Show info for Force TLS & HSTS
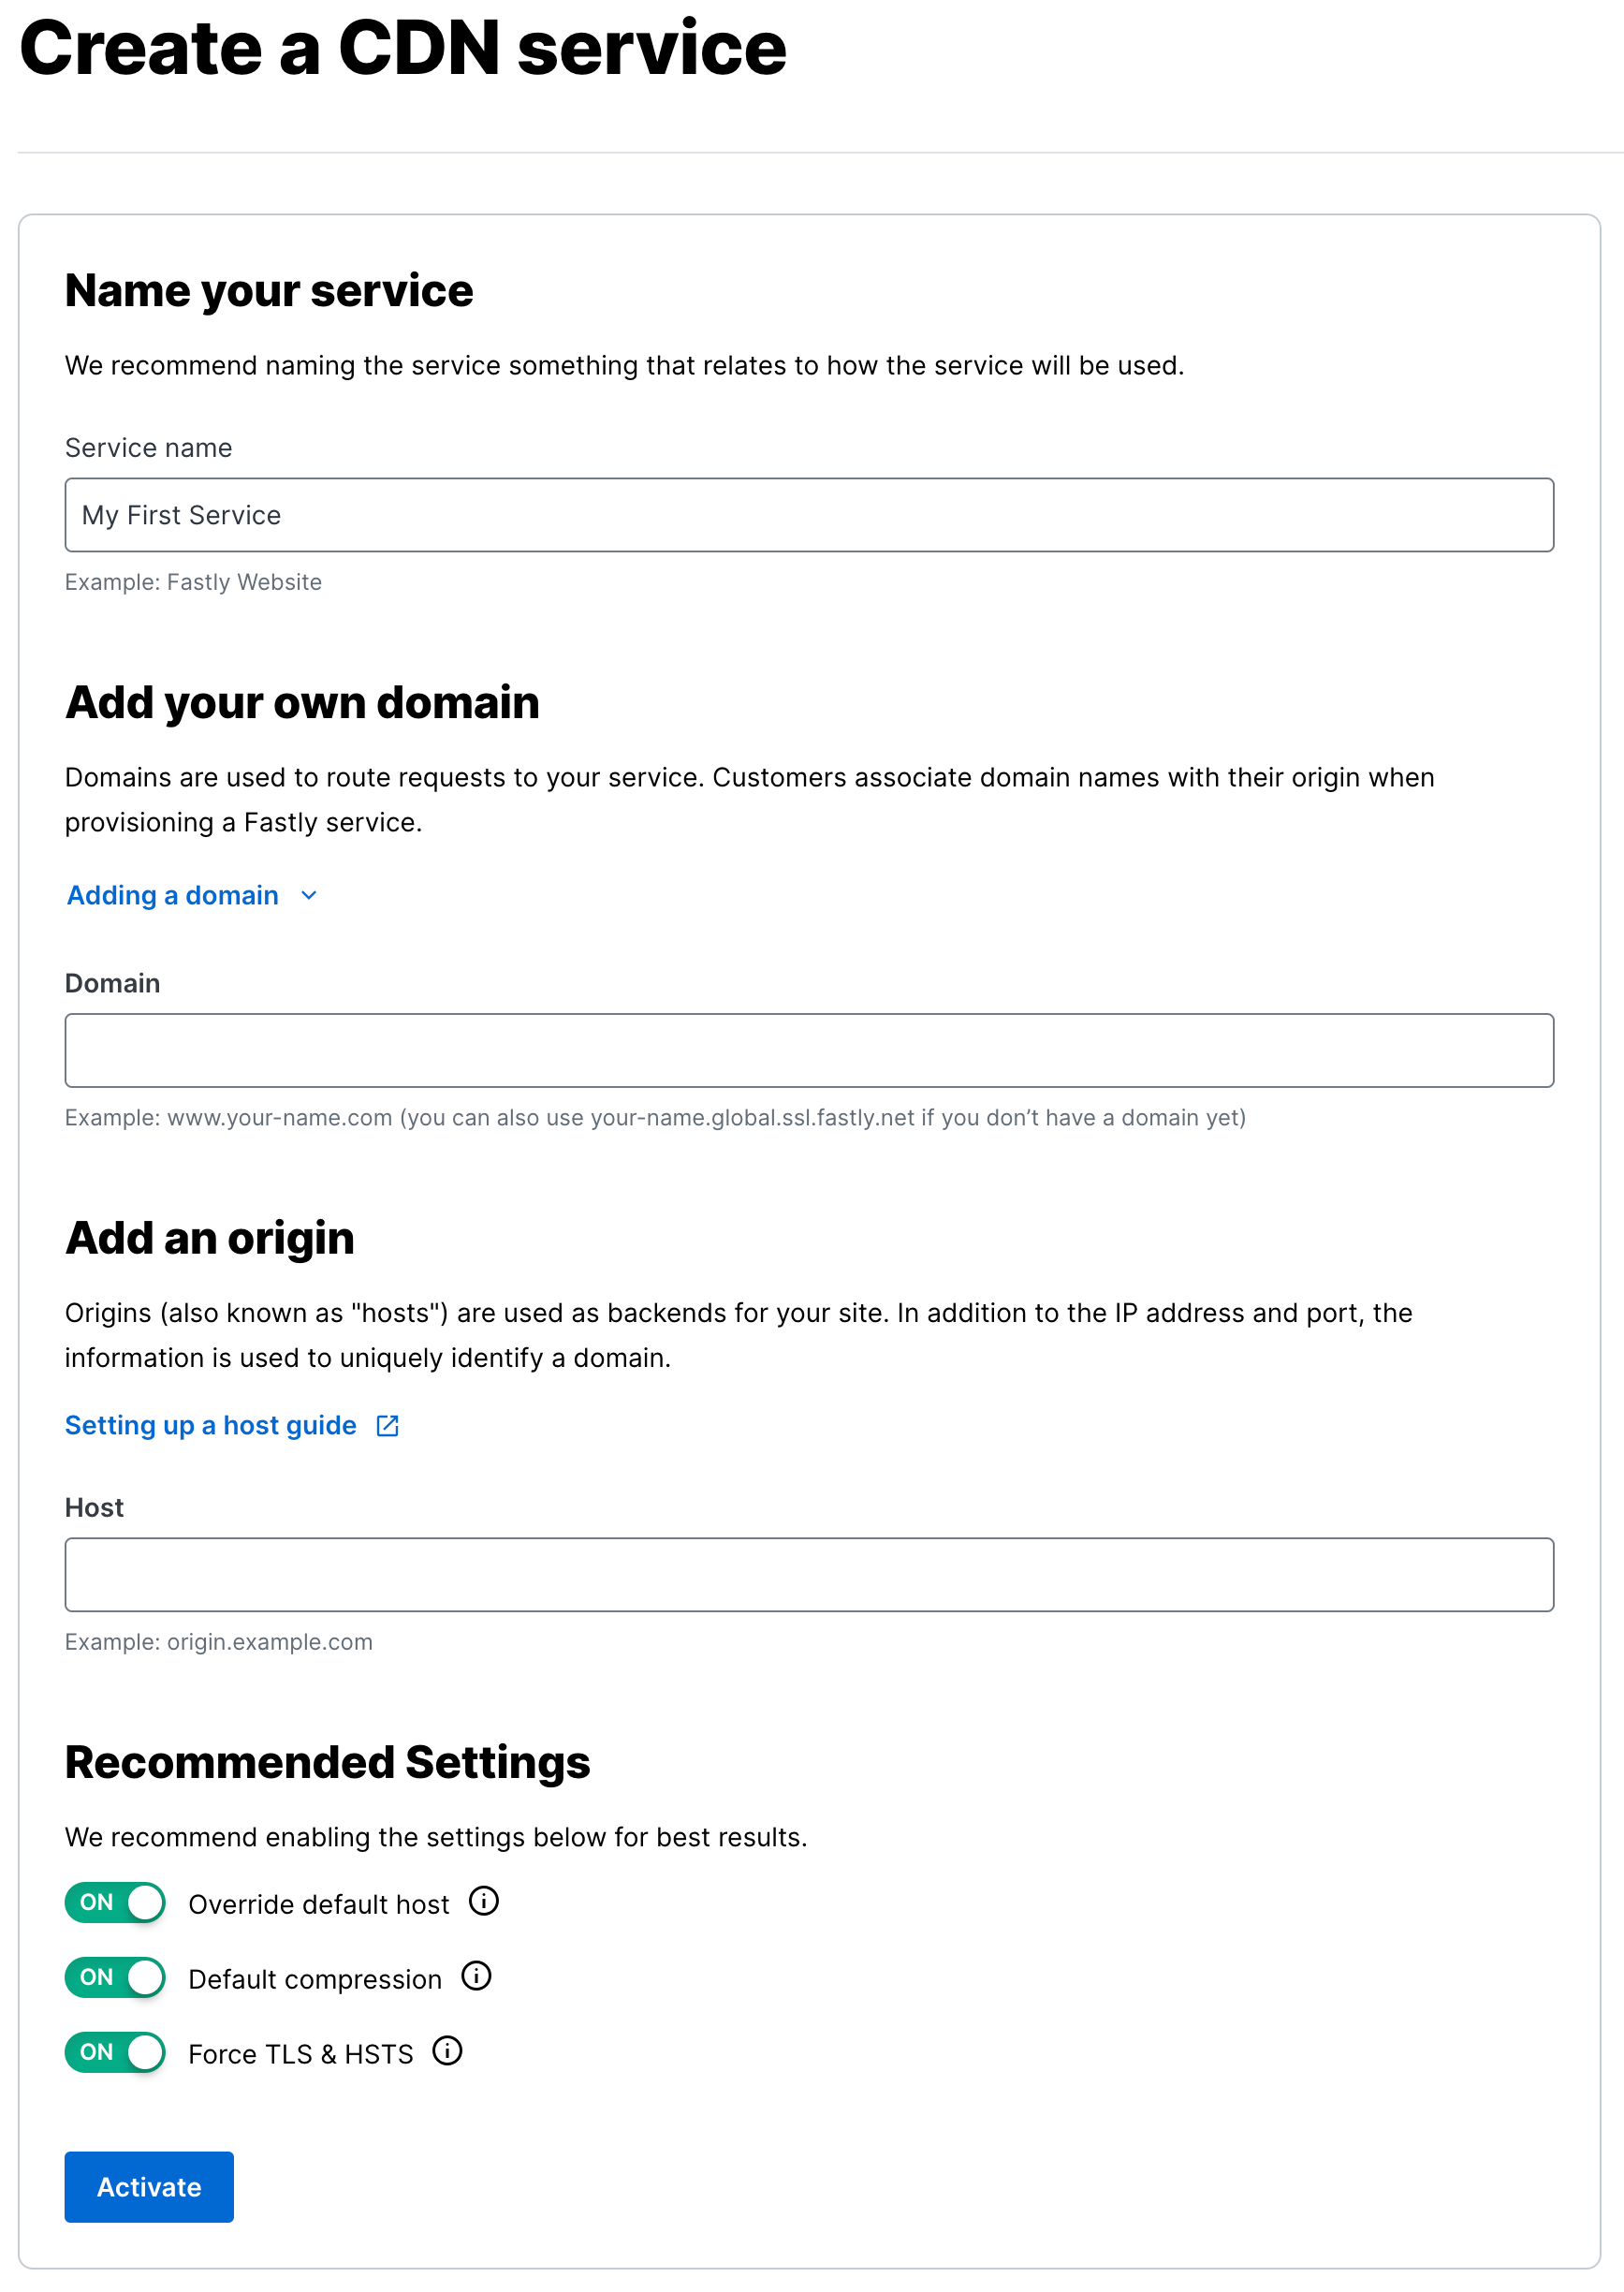The image size is (1624, 2292). point(447,2052)
